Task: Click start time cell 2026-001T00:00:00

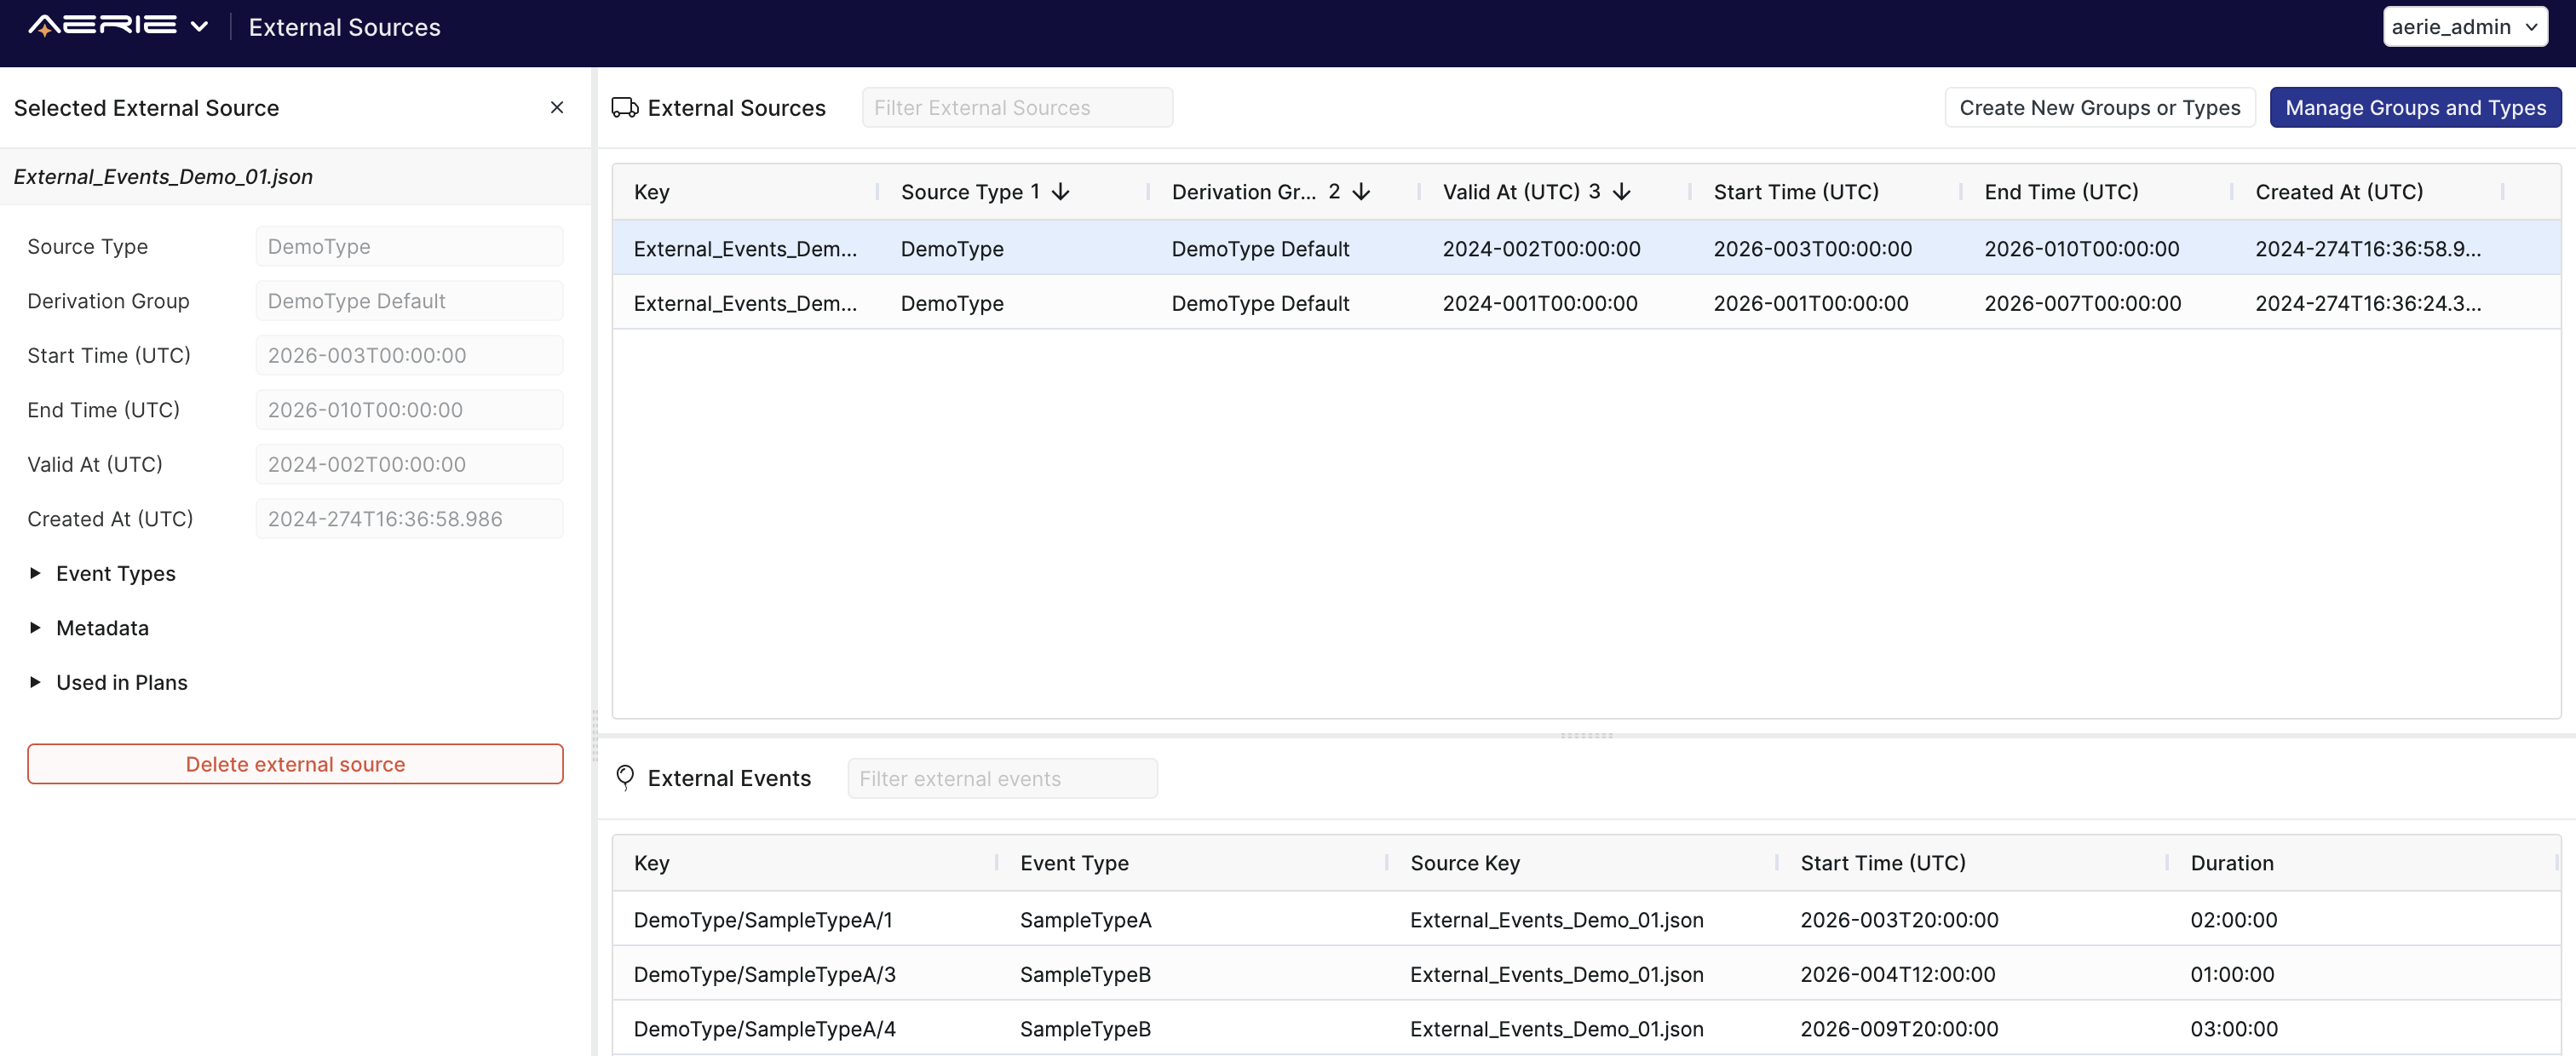Action: pos(1810,303)
